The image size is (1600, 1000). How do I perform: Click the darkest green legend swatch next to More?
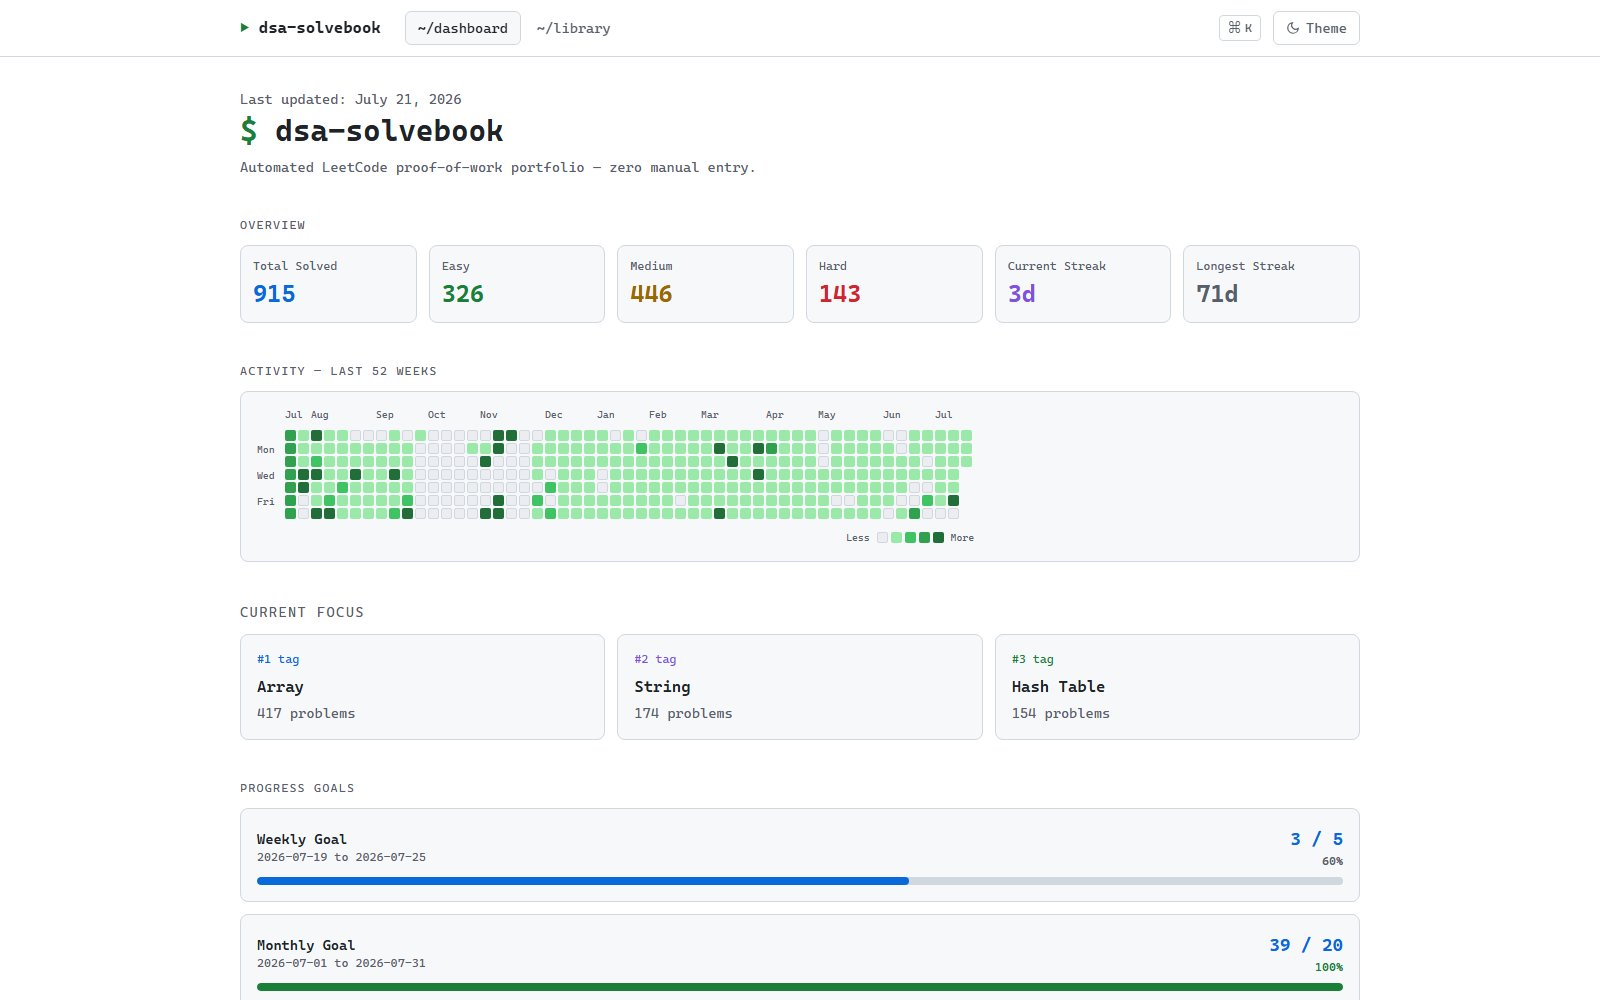[938, 538]
